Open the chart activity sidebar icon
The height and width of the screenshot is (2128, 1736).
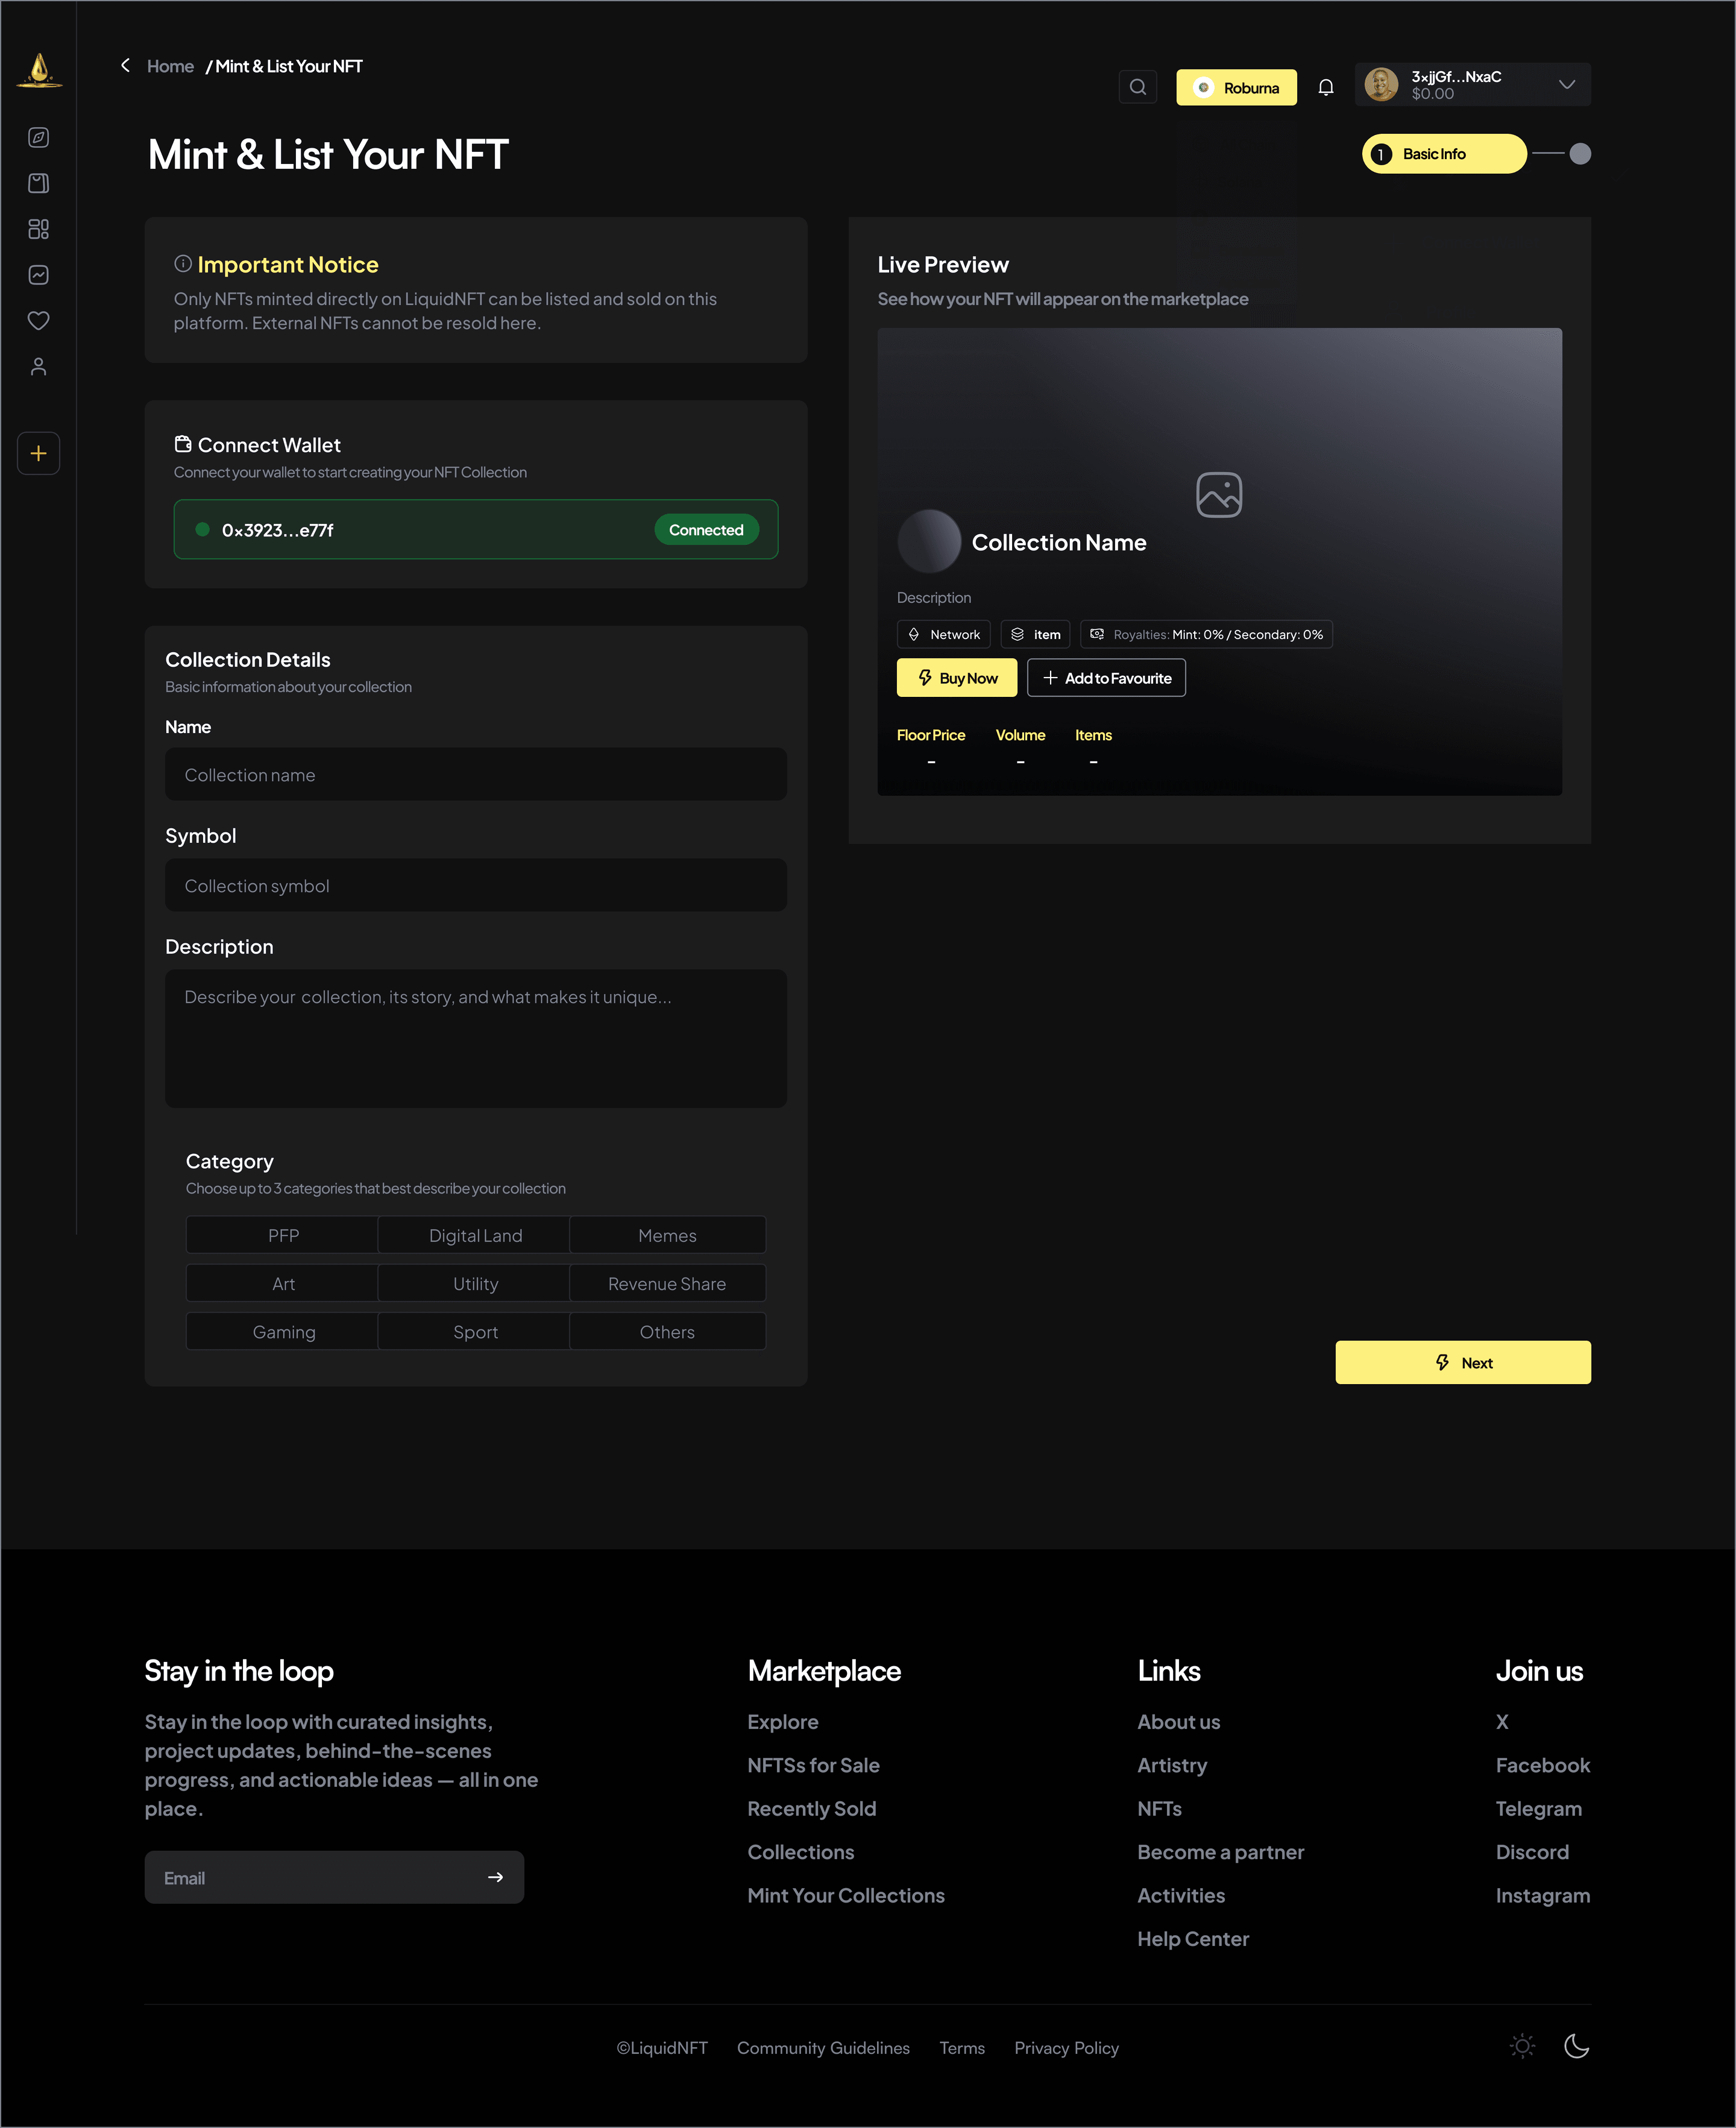39,275
